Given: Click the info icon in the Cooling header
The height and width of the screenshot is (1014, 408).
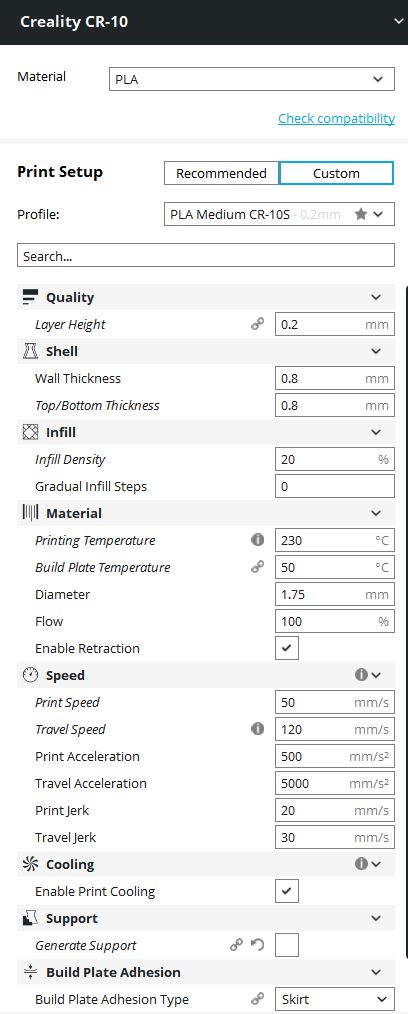Looking at the screenshot, I should 361,864.
